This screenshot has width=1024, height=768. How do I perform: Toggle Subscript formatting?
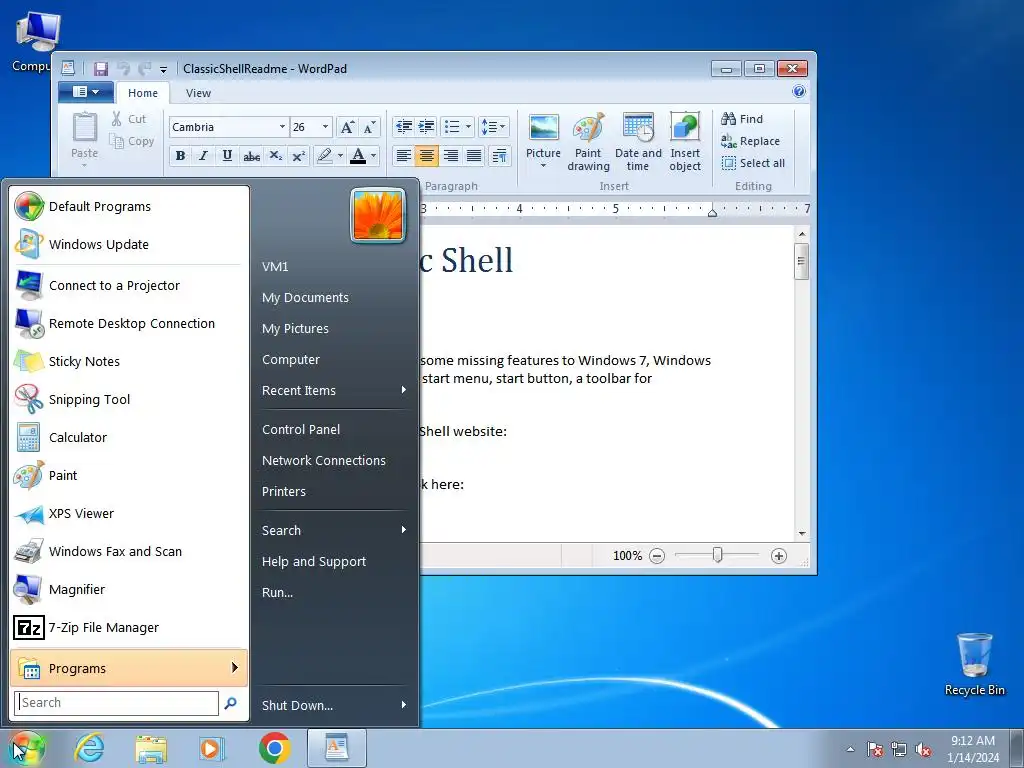click(276, 155)
